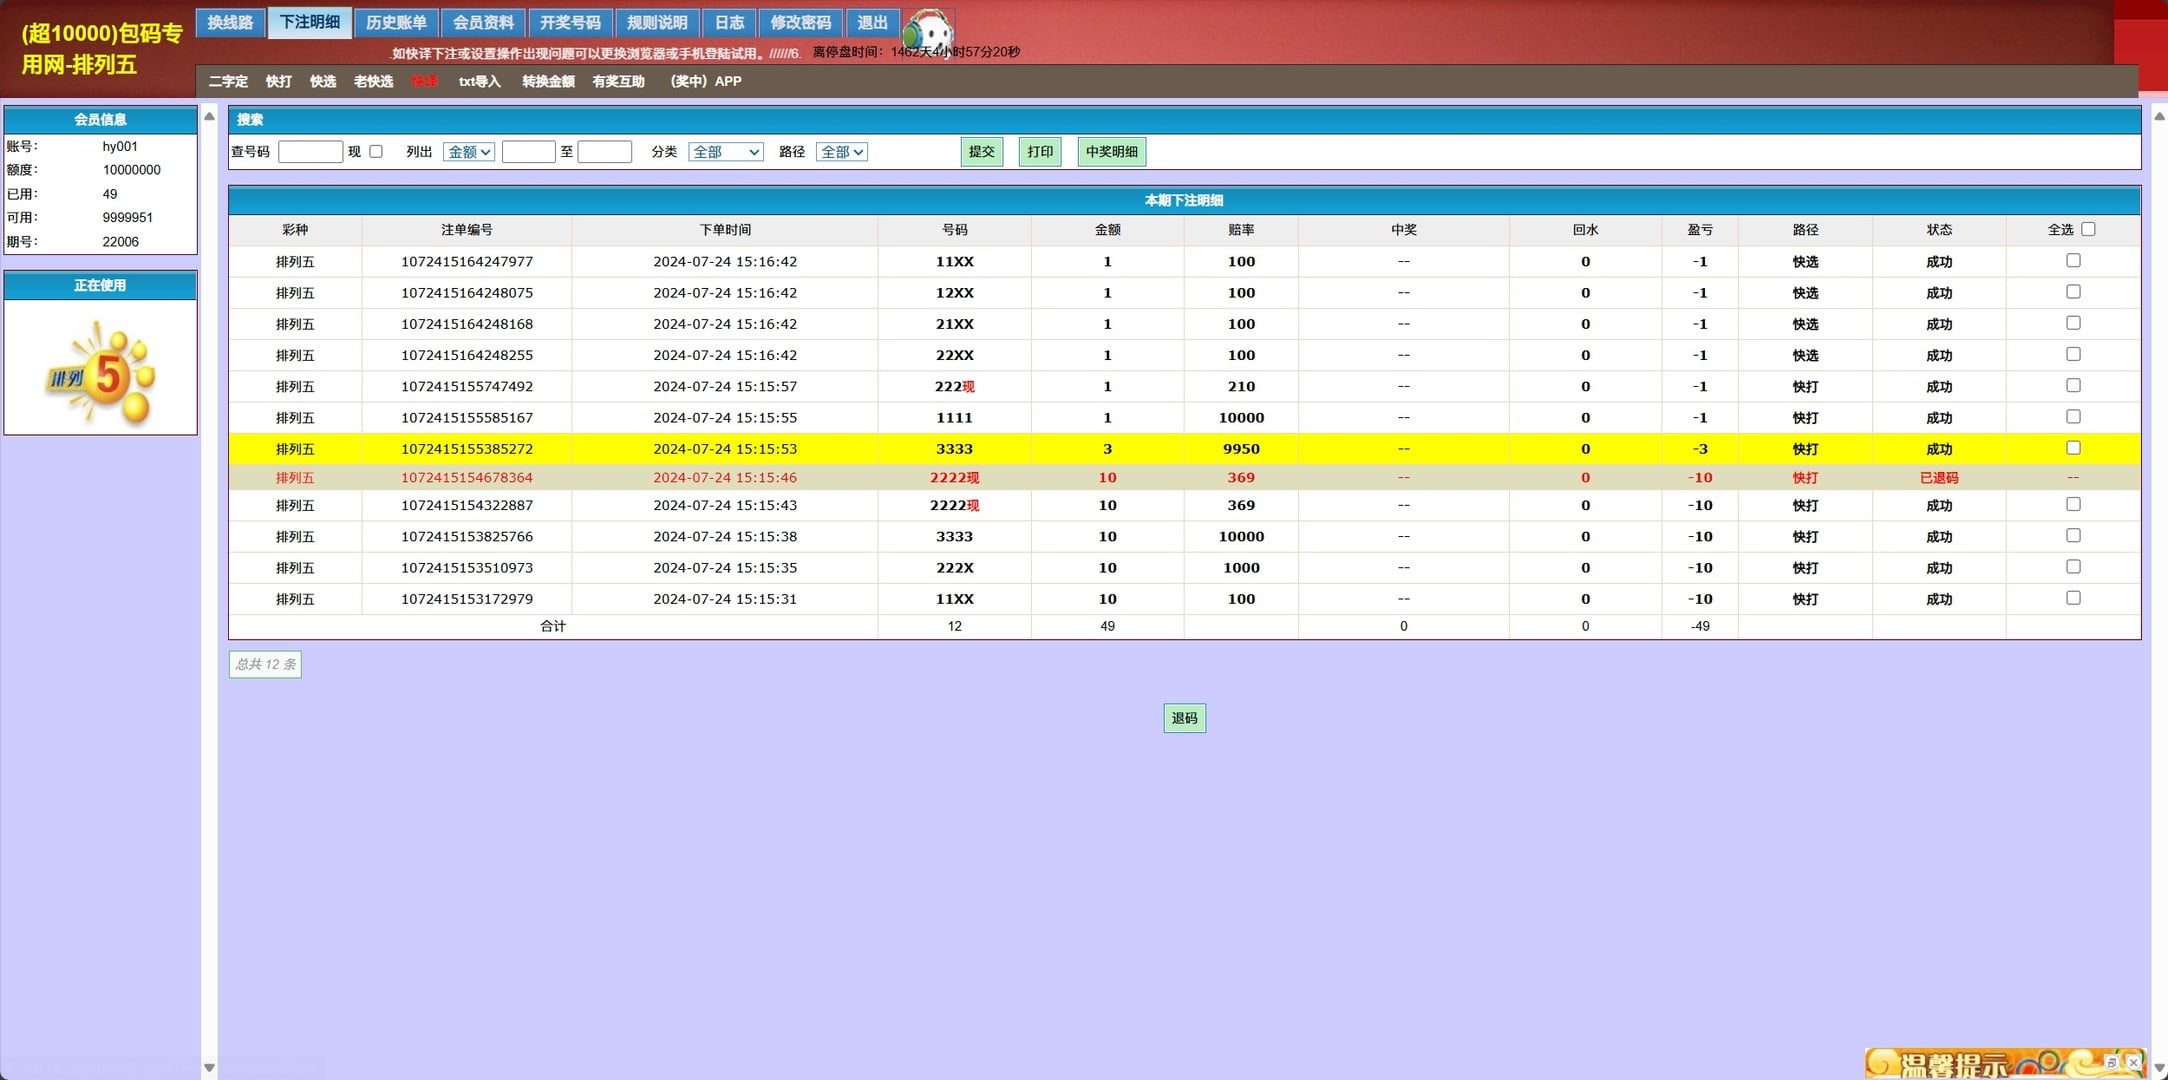The height and width of the screenshot is (1080, 2168).
Task: Open the 路径 path dropdown
Action: tap(841, 152)
